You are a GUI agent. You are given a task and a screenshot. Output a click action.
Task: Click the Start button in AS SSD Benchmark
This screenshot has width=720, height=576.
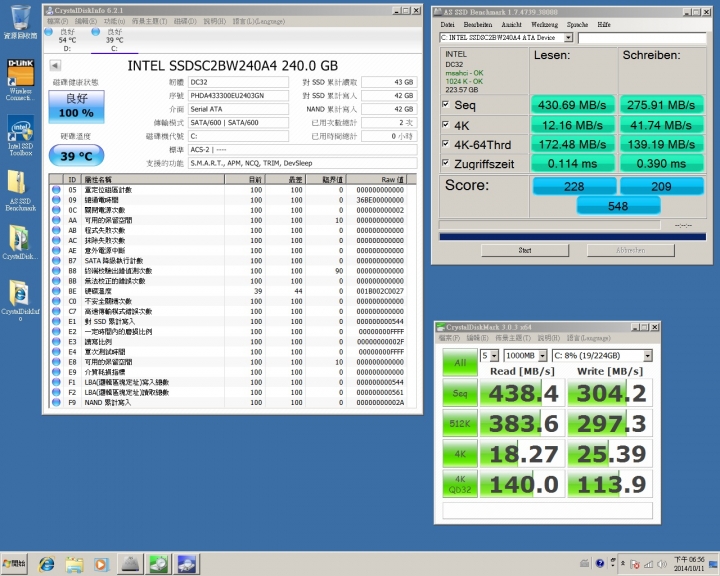[x=525, y=250]
